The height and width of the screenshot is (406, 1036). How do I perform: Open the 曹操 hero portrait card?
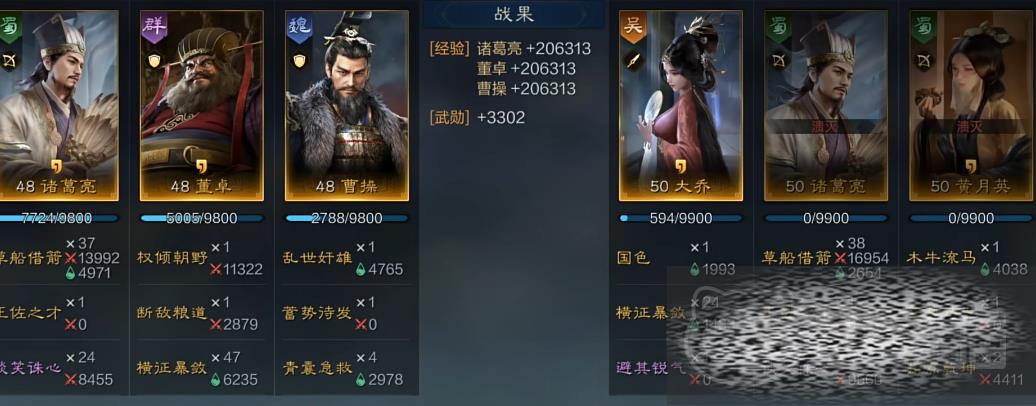pyautogui.click(x=347, y=106)
